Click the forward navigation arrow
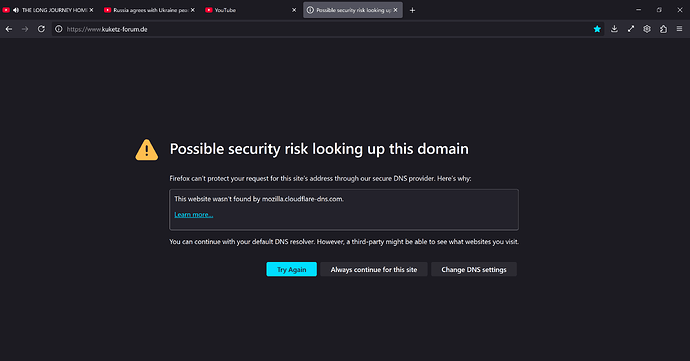690x361 pixels. [25, 29]
